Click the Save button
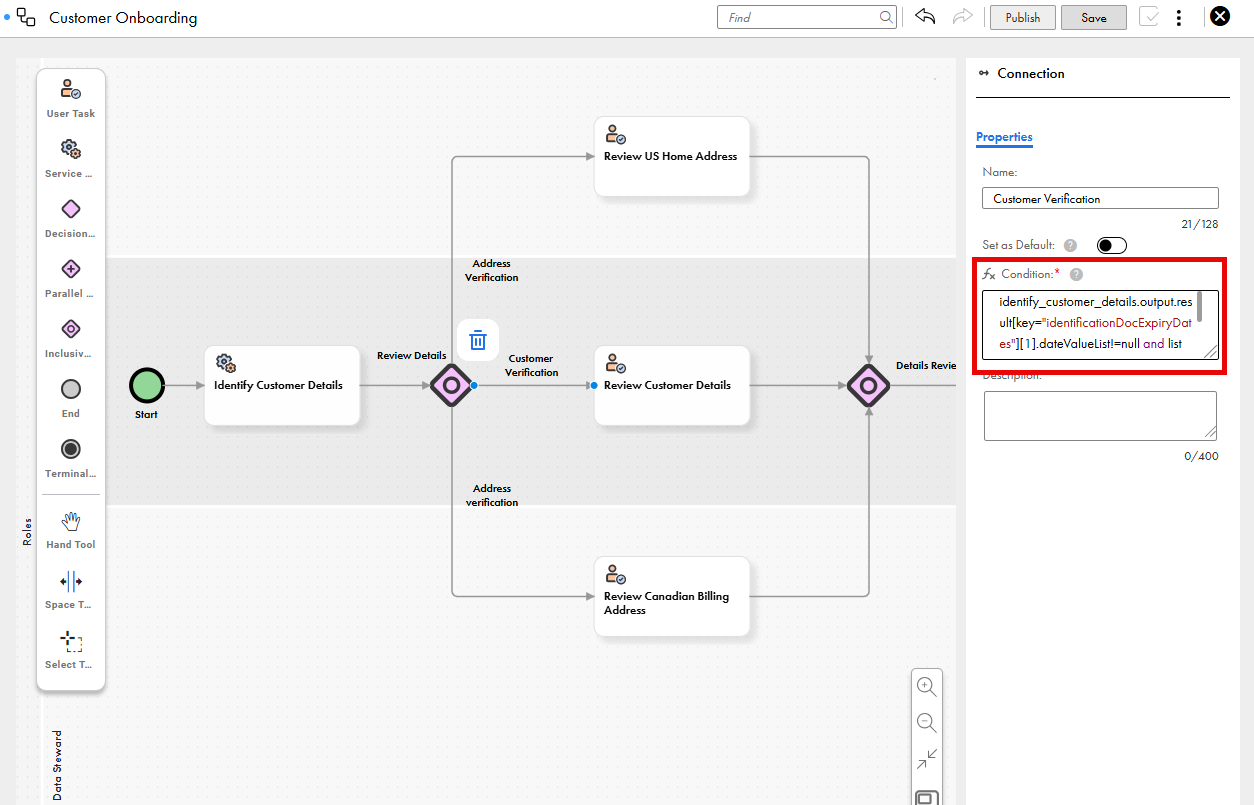 point(1094,17)
